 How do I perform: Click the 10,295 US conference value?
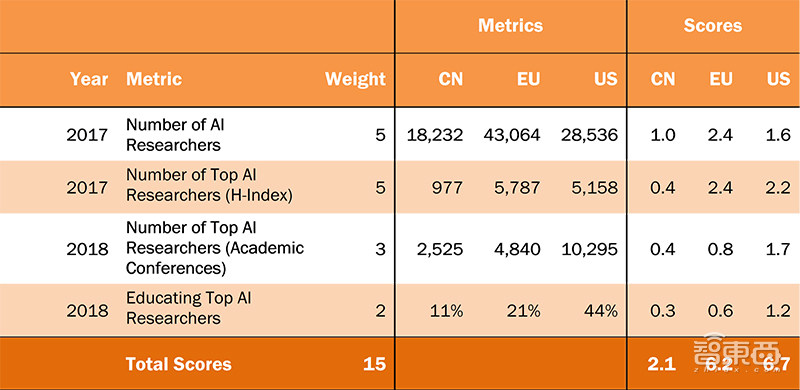tap(589, 249)
